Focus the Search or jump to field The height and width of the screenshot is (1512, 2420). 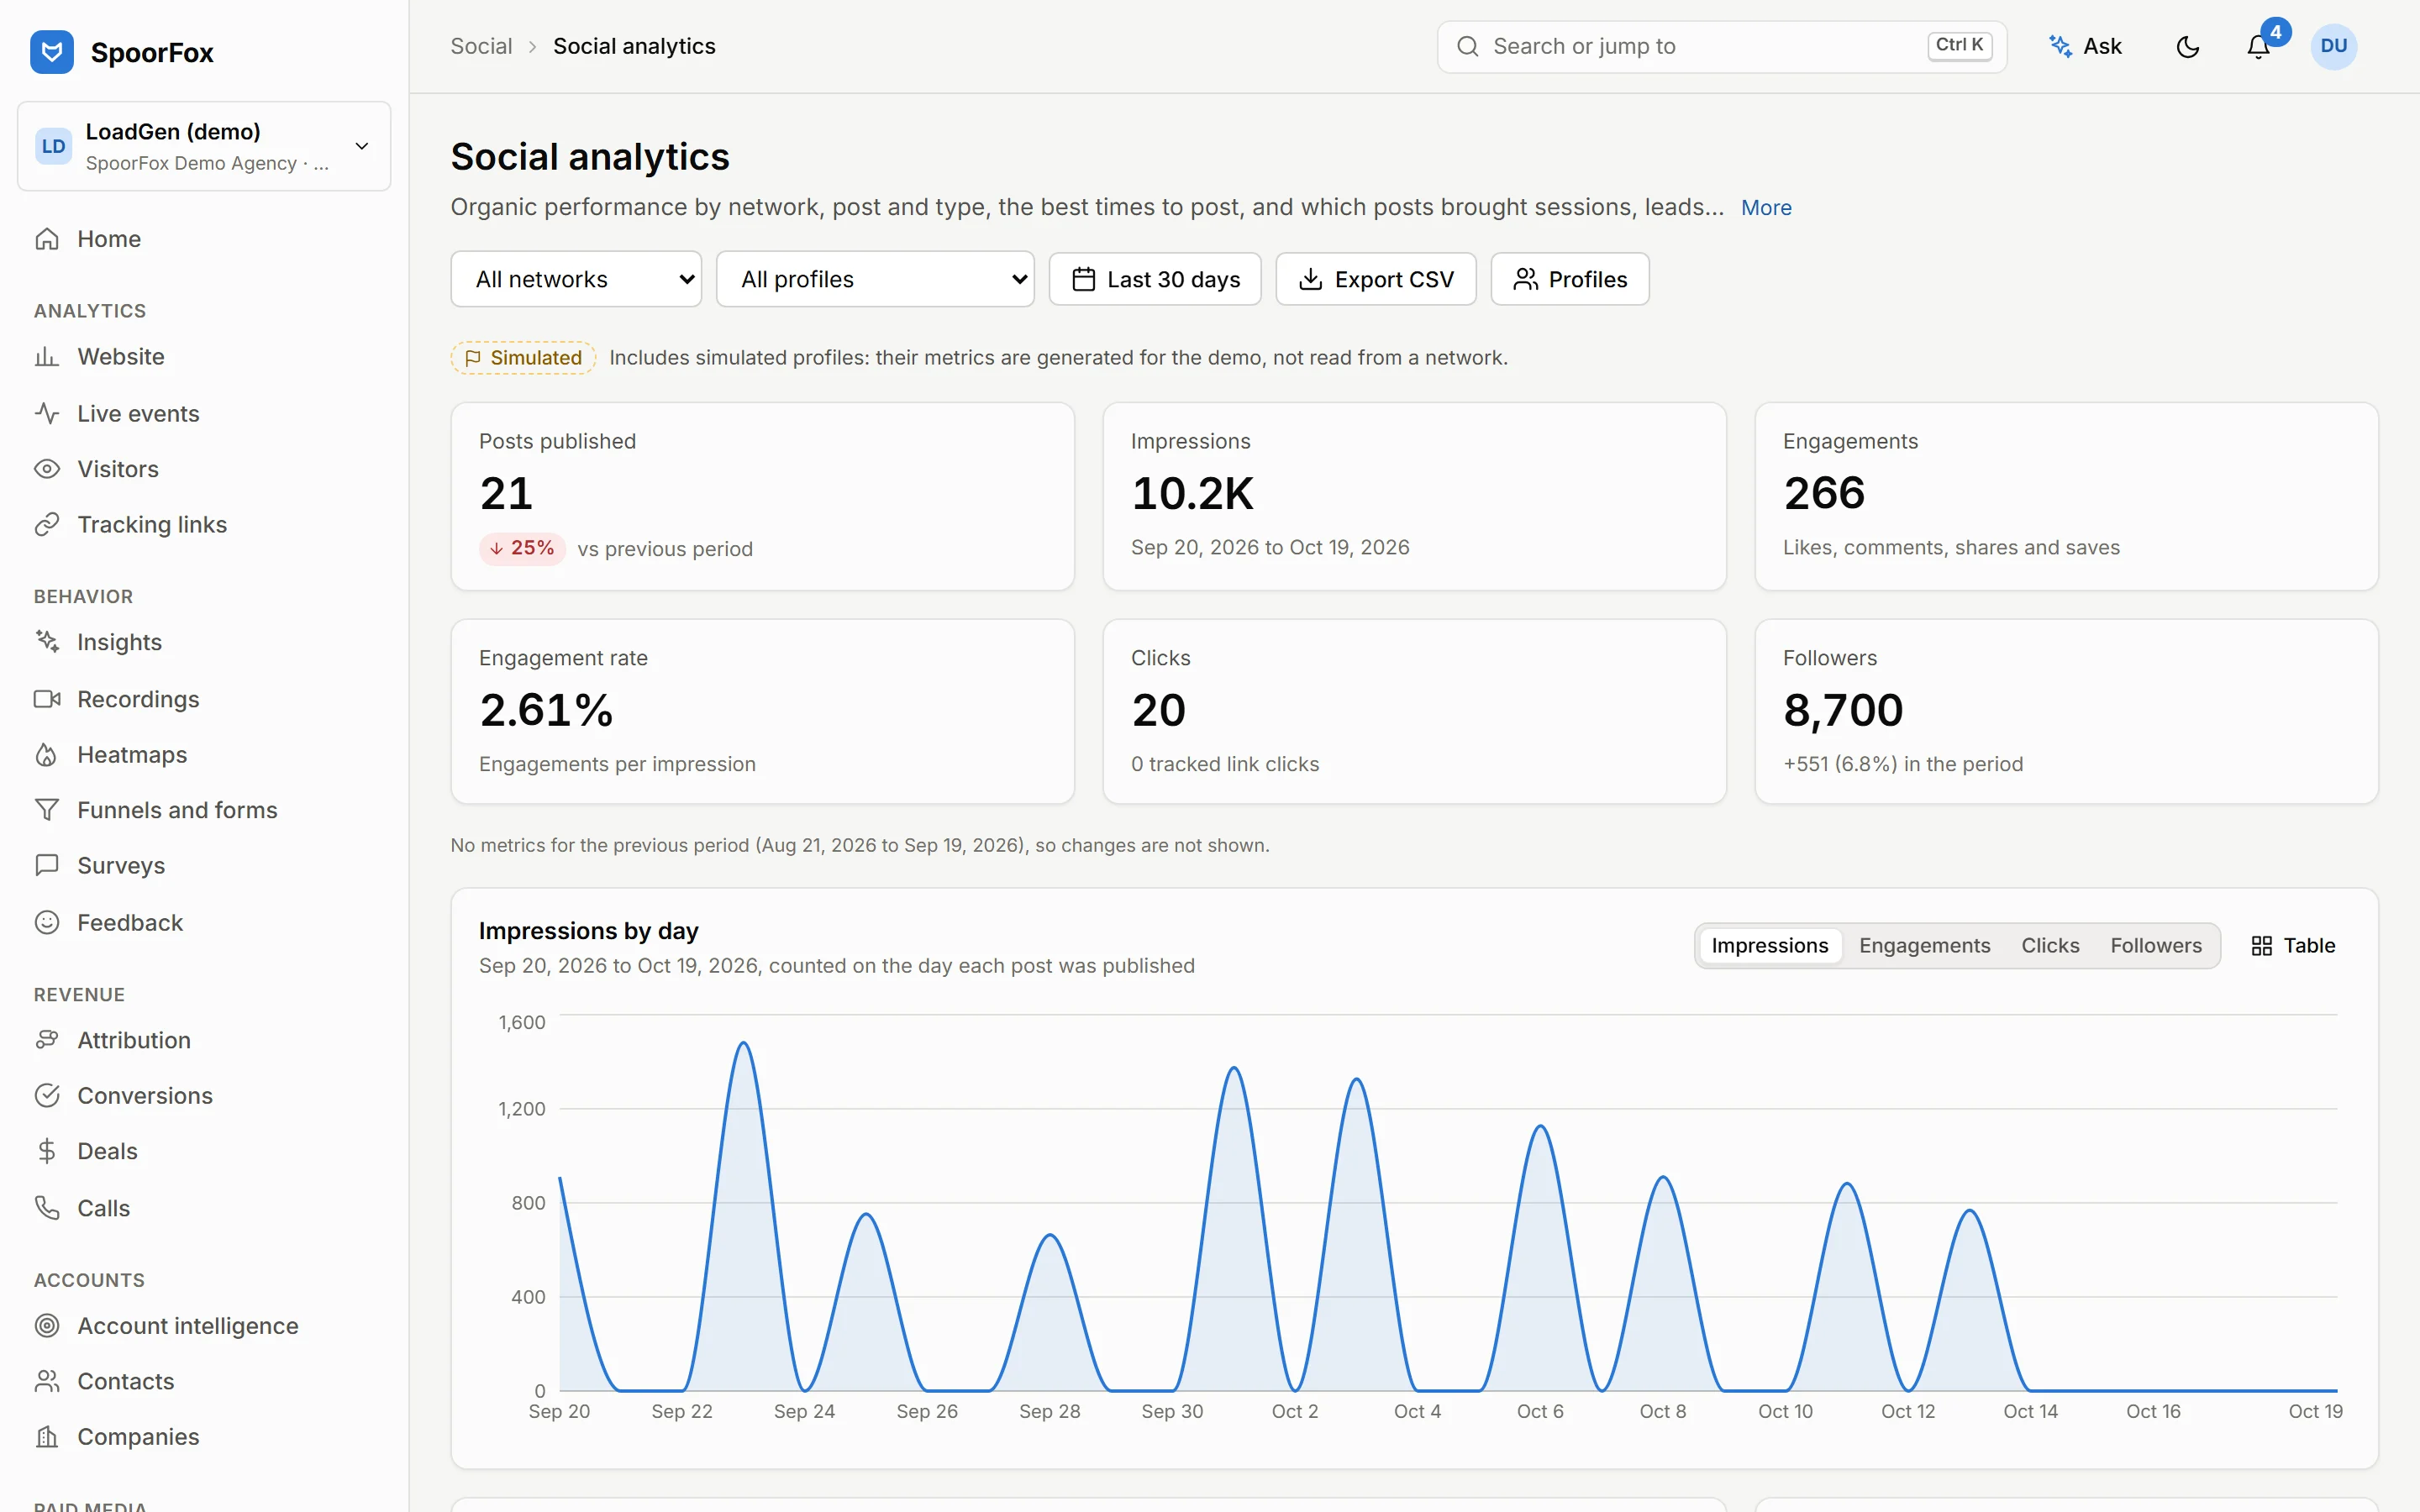click(x=1722, y=46)
